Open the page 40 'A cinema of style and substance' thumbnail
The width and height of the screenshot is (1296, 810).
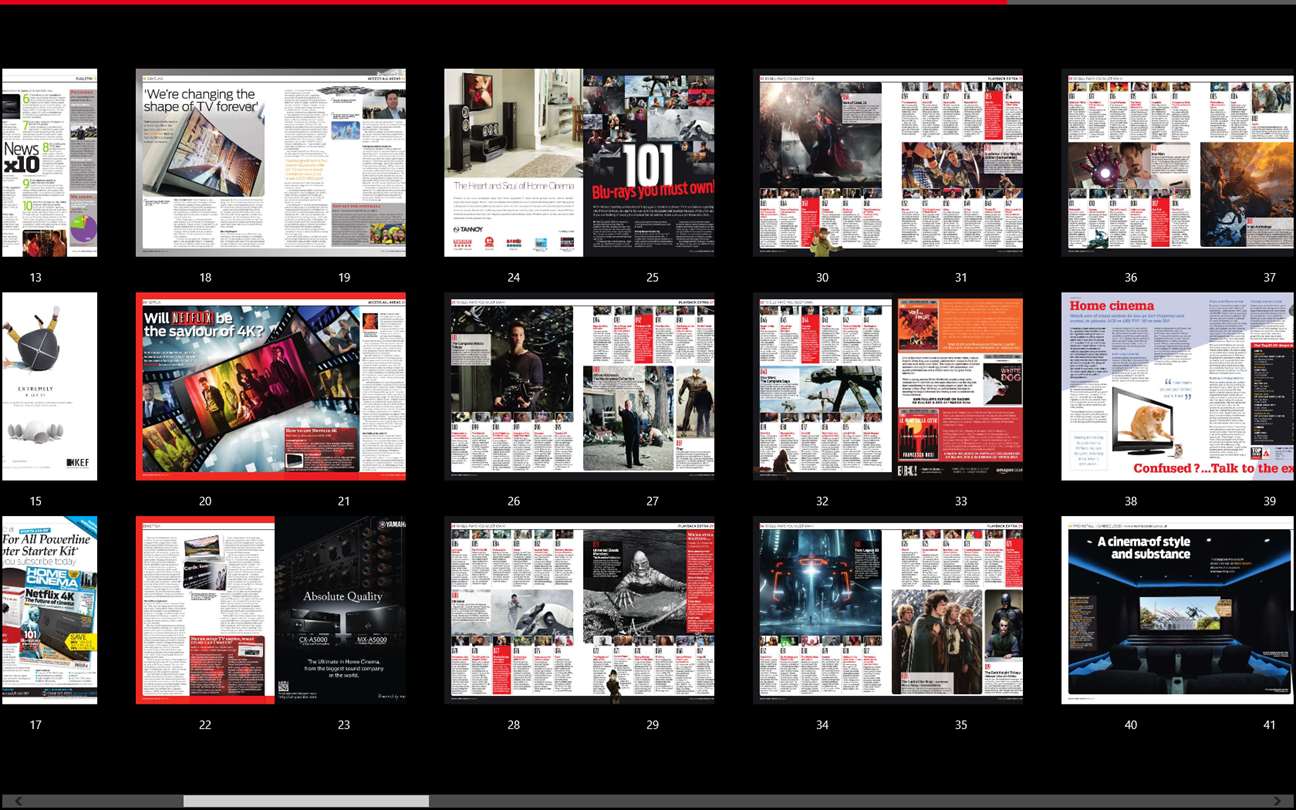pyautogui.click(x=1129, y=610)
